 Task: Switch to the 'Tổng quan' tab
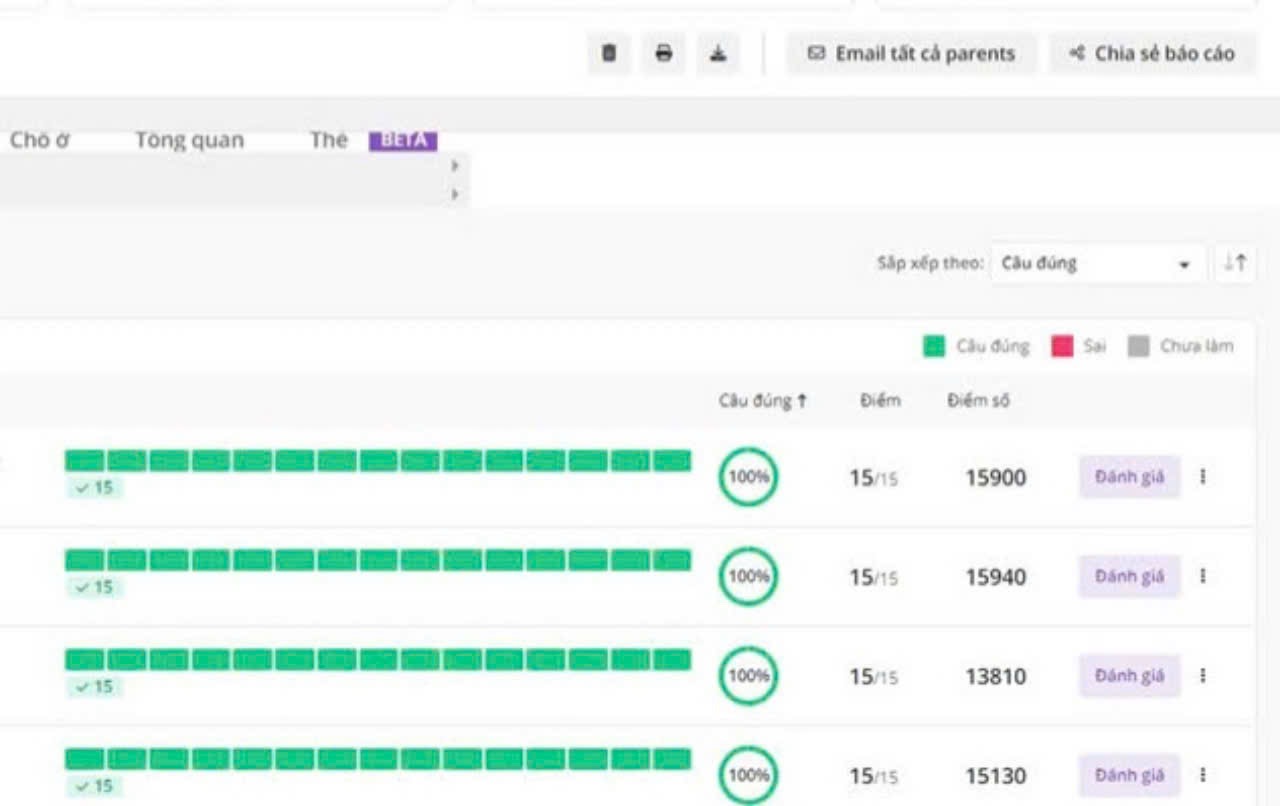pyautogui.click(x=189, y=141)
